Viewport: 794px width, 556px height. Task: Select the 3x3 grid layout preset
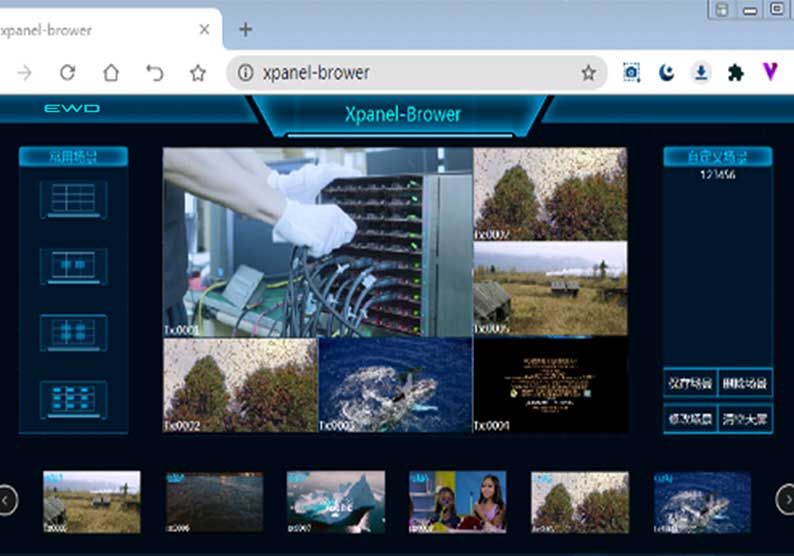coord(73,199)
